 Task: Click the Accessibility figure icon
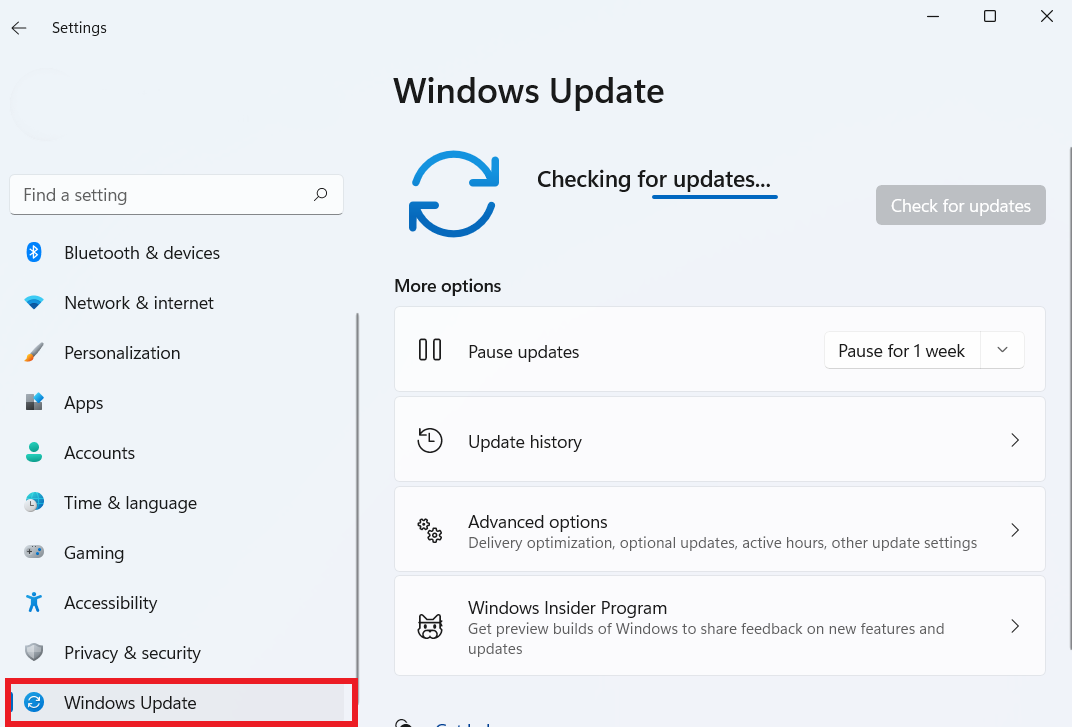point(34,602)
